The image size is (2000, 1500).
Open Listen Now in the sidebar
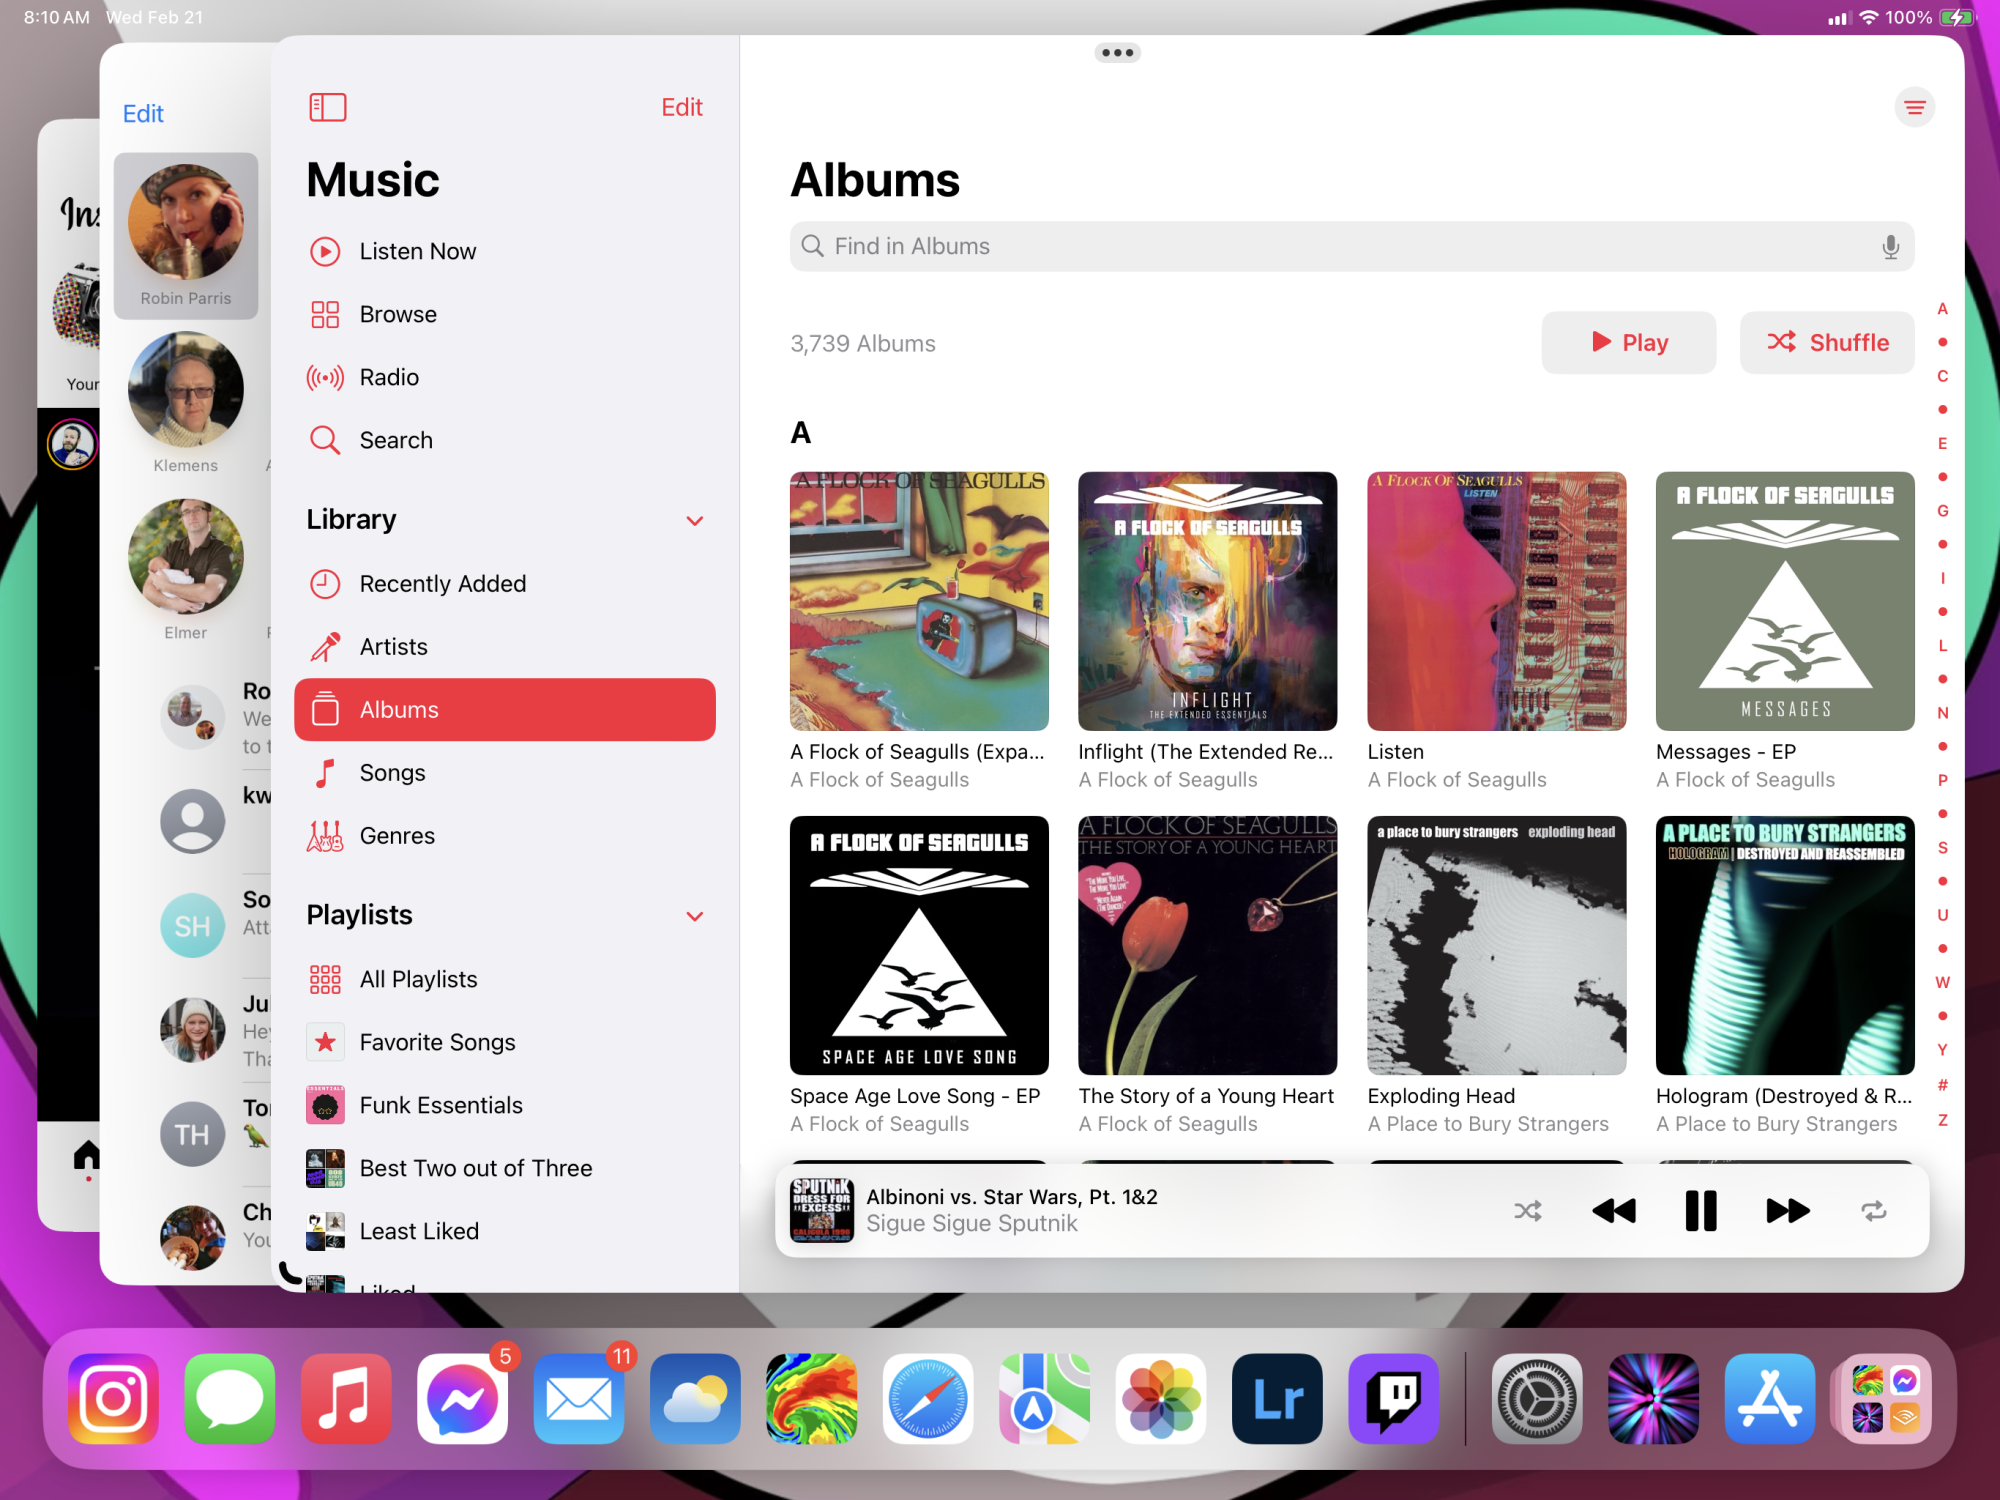pos(417,251)
